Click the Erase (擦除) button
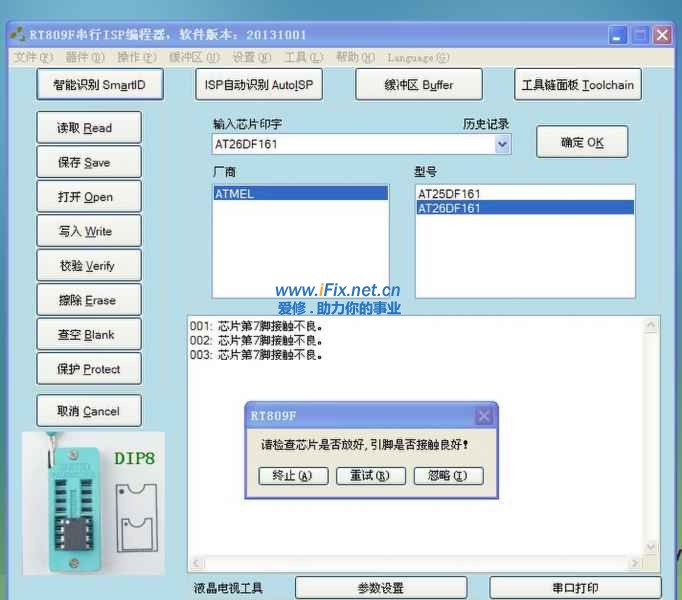The height and width of the screenshot is (600, 682). (88, 300)
